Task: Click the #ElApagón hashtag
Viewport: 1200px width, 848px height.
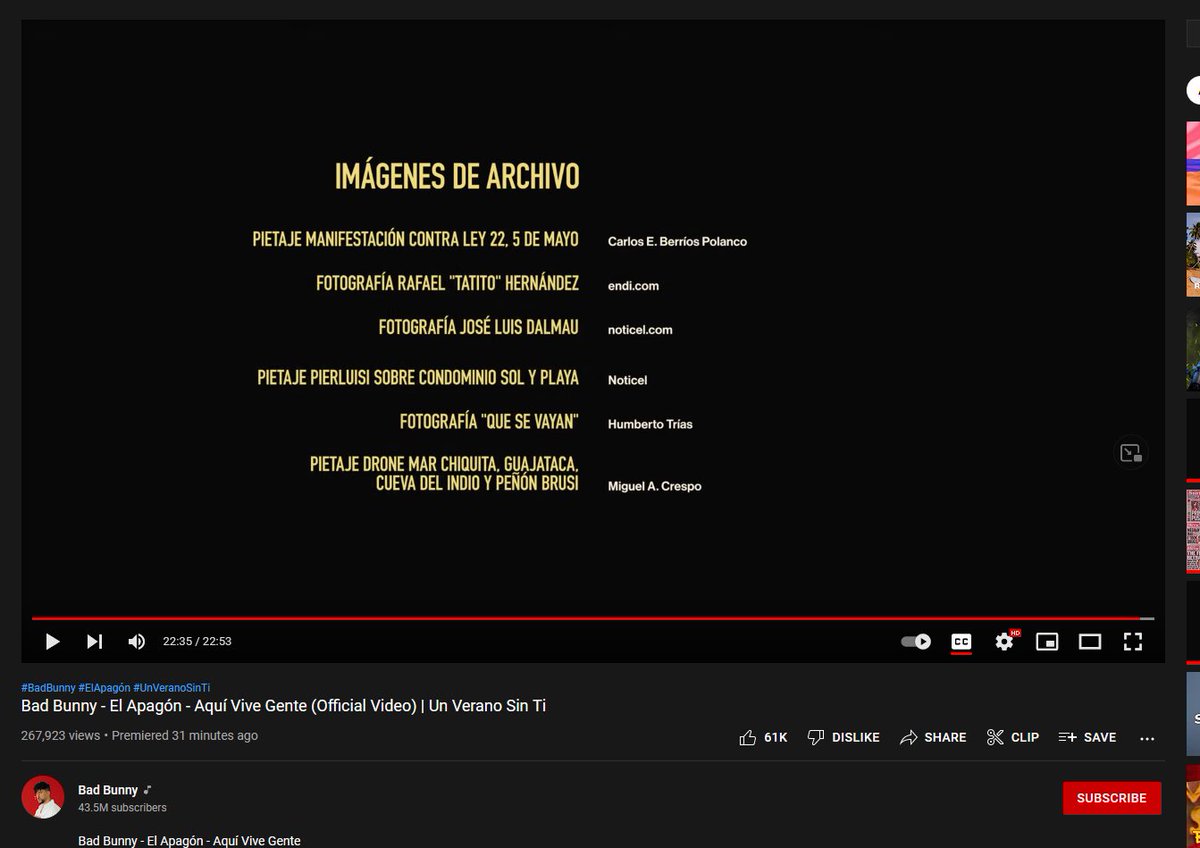Action: pos(104,688)
